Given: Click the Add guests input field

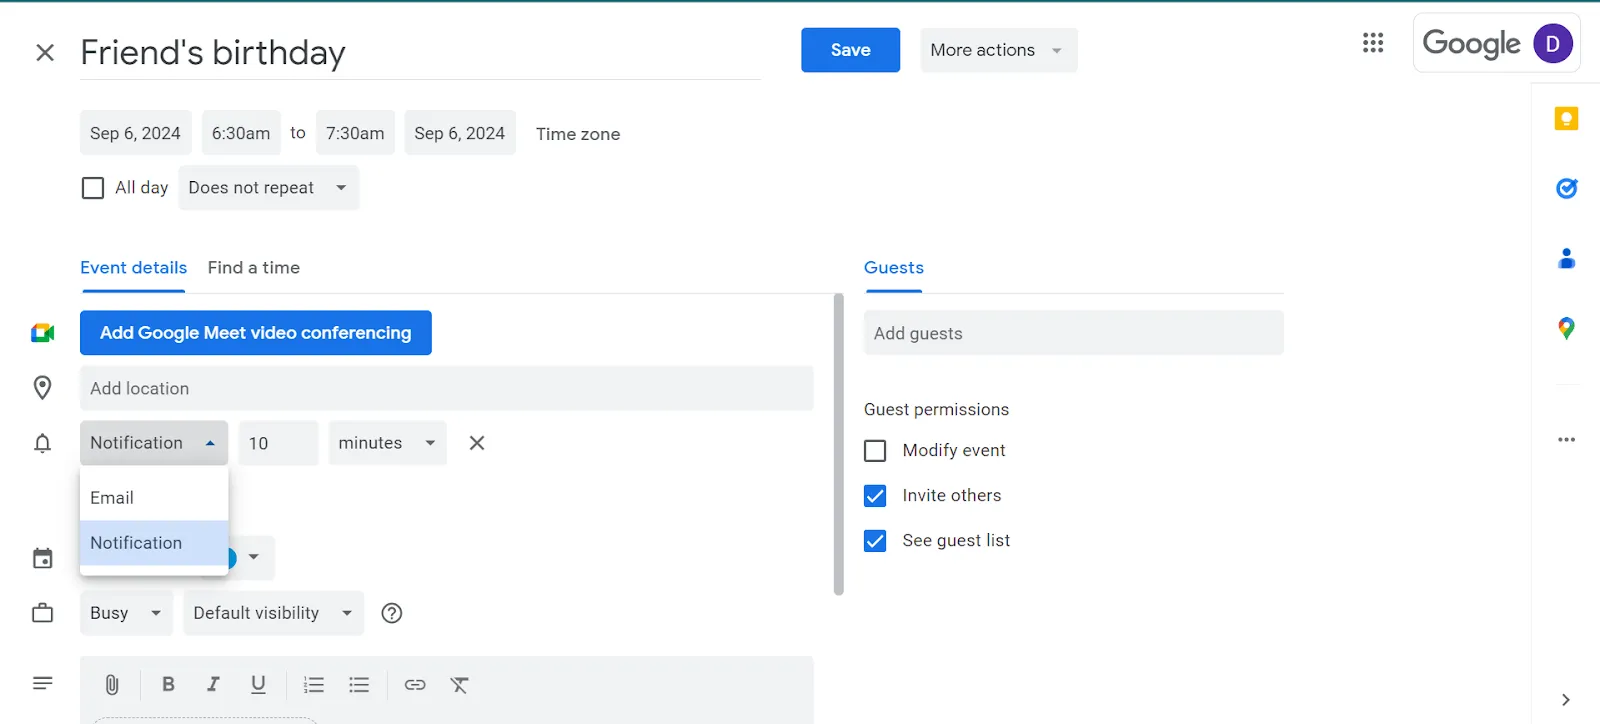Looking at the screenshot, I should click(x=1073, y=333).
